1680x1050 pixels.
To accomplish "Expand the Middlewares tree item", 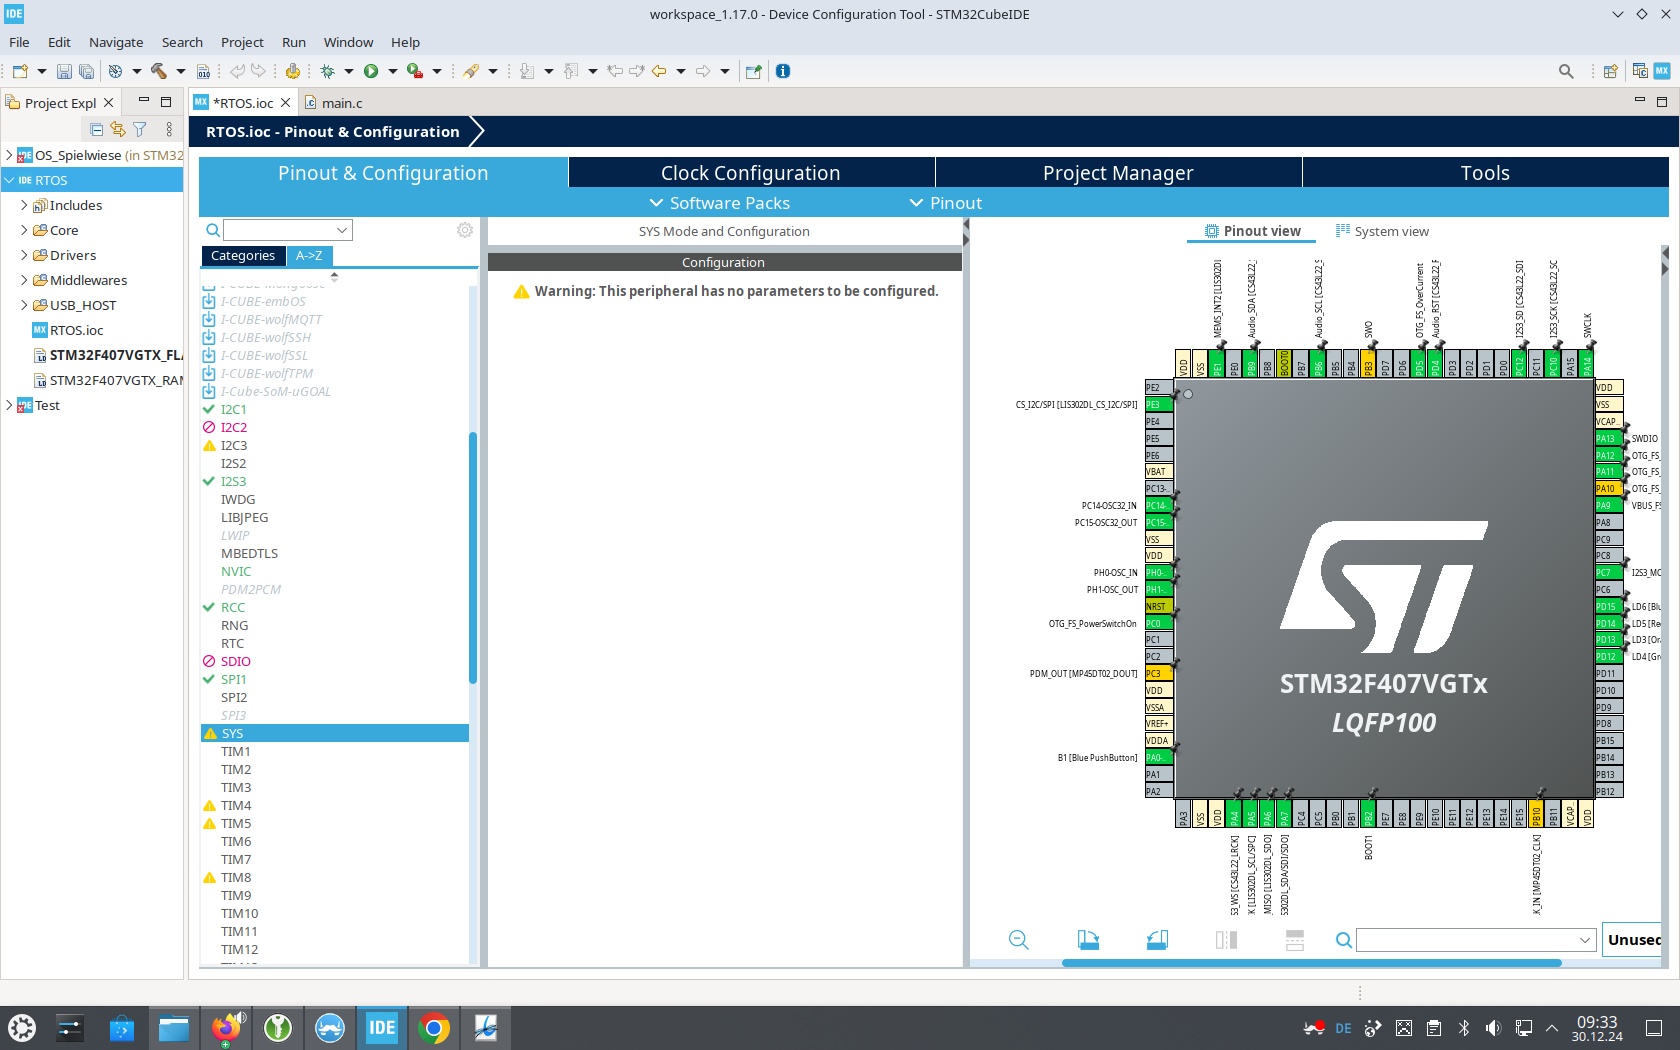I will pyautogui.click(x=26, y=280).
